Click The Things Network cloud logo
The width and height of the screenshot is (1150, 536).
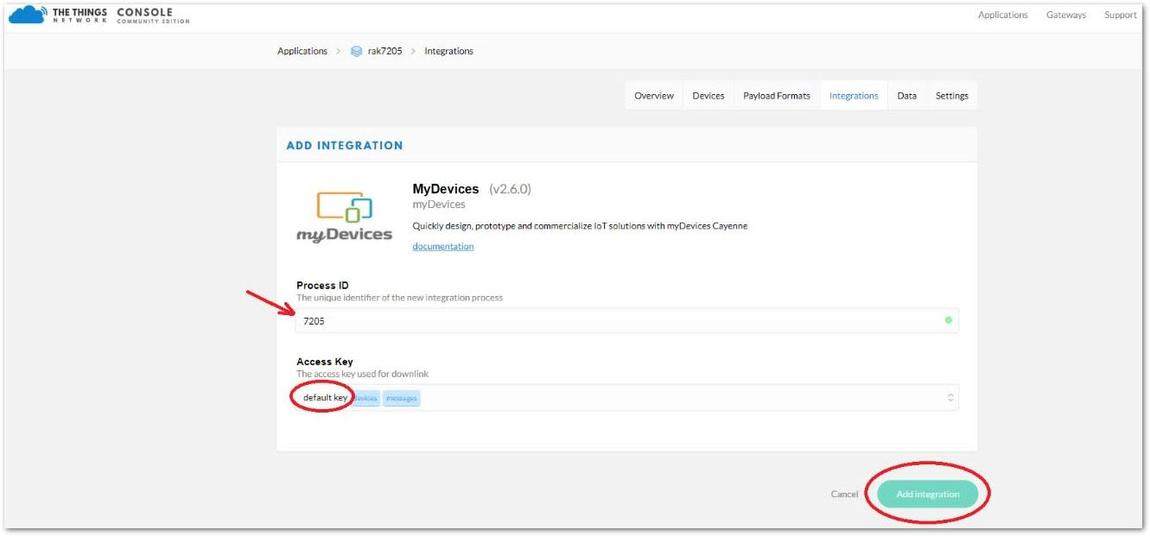tap(26, 15)
